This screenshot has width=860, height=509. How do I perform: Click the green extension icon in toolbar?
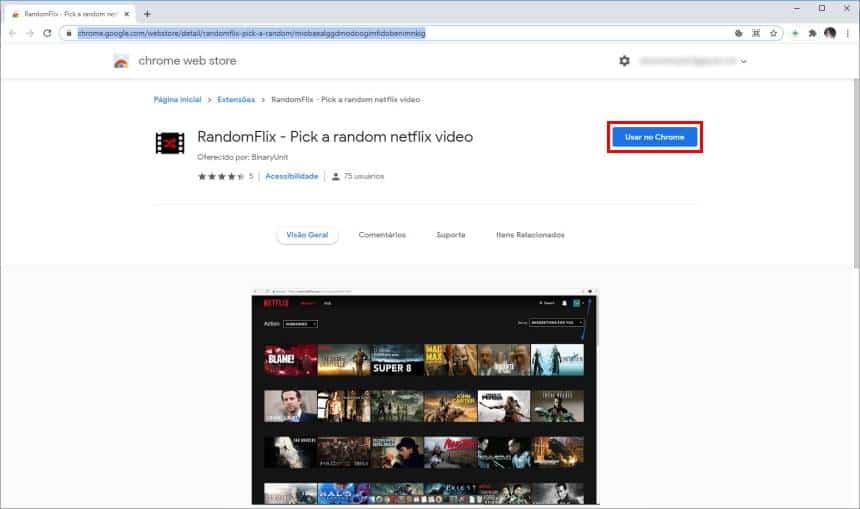tap(795, 33)
